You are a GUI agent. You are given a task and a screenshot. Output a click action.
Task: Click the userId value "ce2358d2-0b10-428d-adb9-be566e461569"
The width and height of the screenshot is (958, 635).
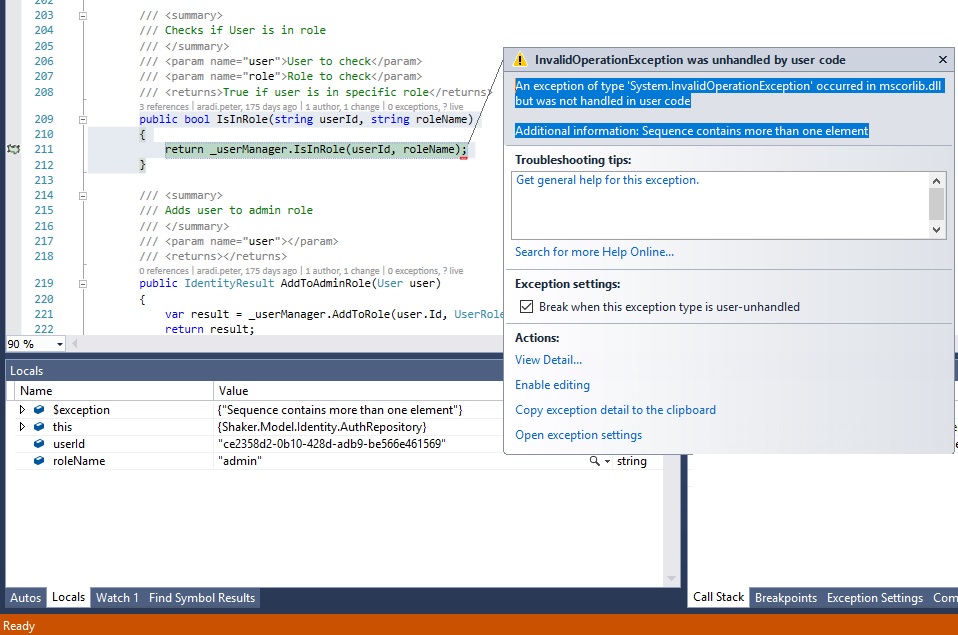(x=332, y=444)
